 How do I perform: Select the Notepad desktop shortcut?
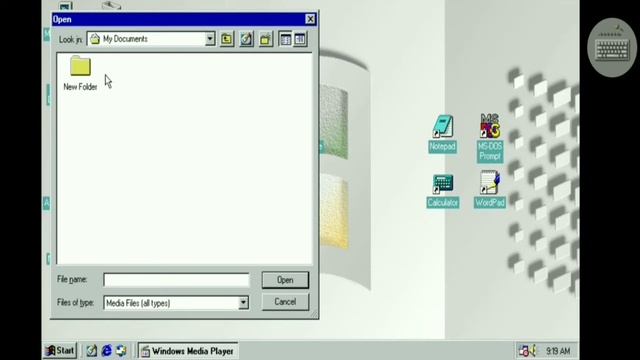[442, 134]
